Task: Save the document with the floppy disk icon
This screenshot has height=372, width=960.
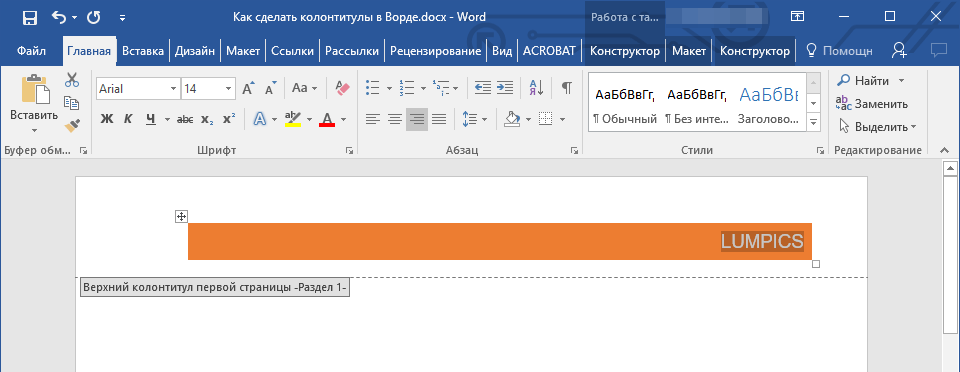Action: (29, 18)
